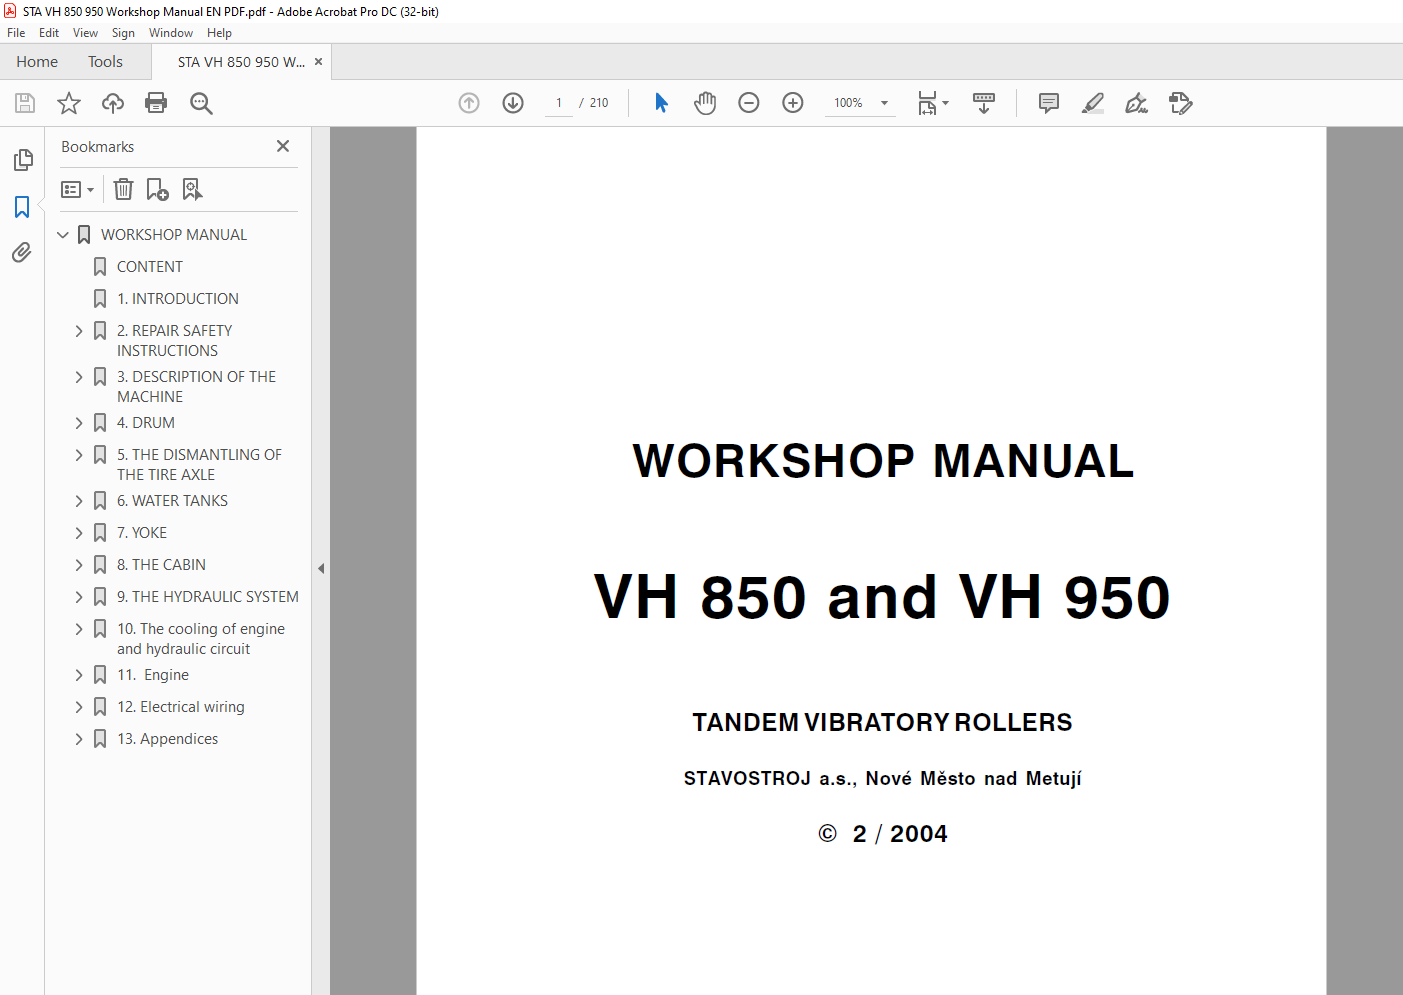
Task: Find the current bookmark
Action: (192, 189)
